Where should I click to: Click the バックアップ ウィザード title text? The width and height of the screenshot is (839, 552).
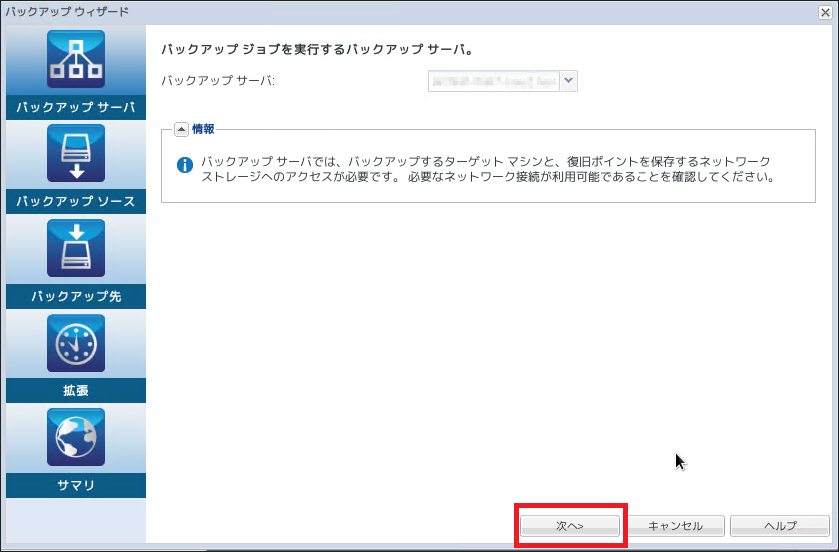(x=67, y=12)
